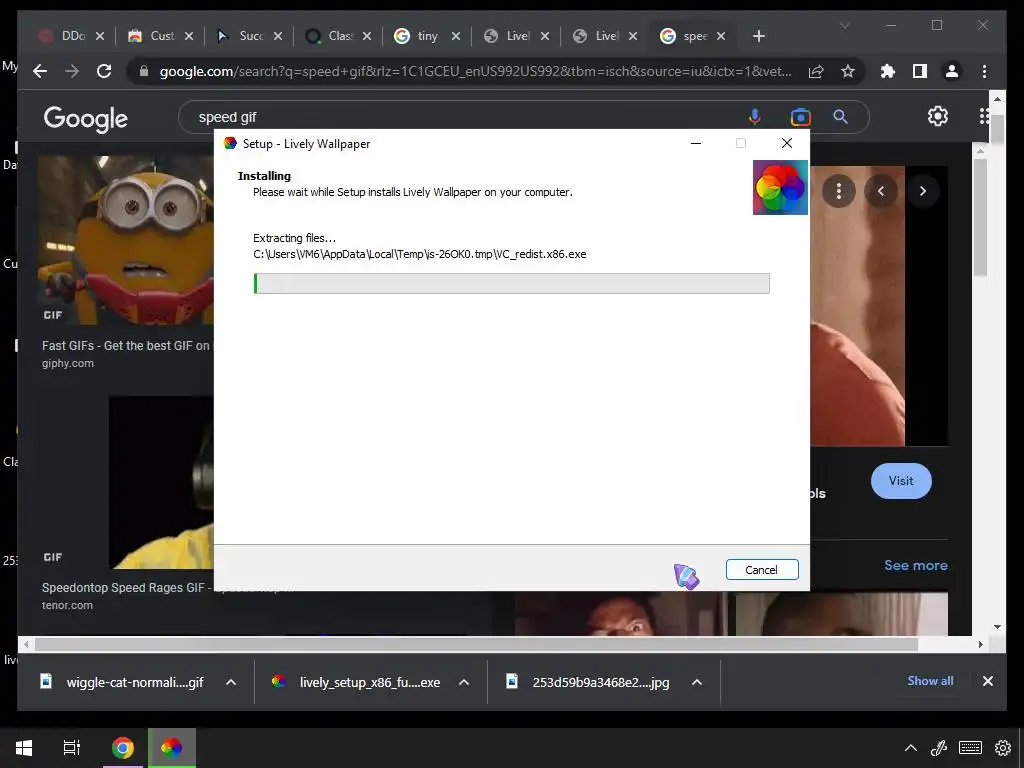Screen dimensions: 1024x768
Task: Open 253d59b9a3468e2 jpg download
Action: 591,682
